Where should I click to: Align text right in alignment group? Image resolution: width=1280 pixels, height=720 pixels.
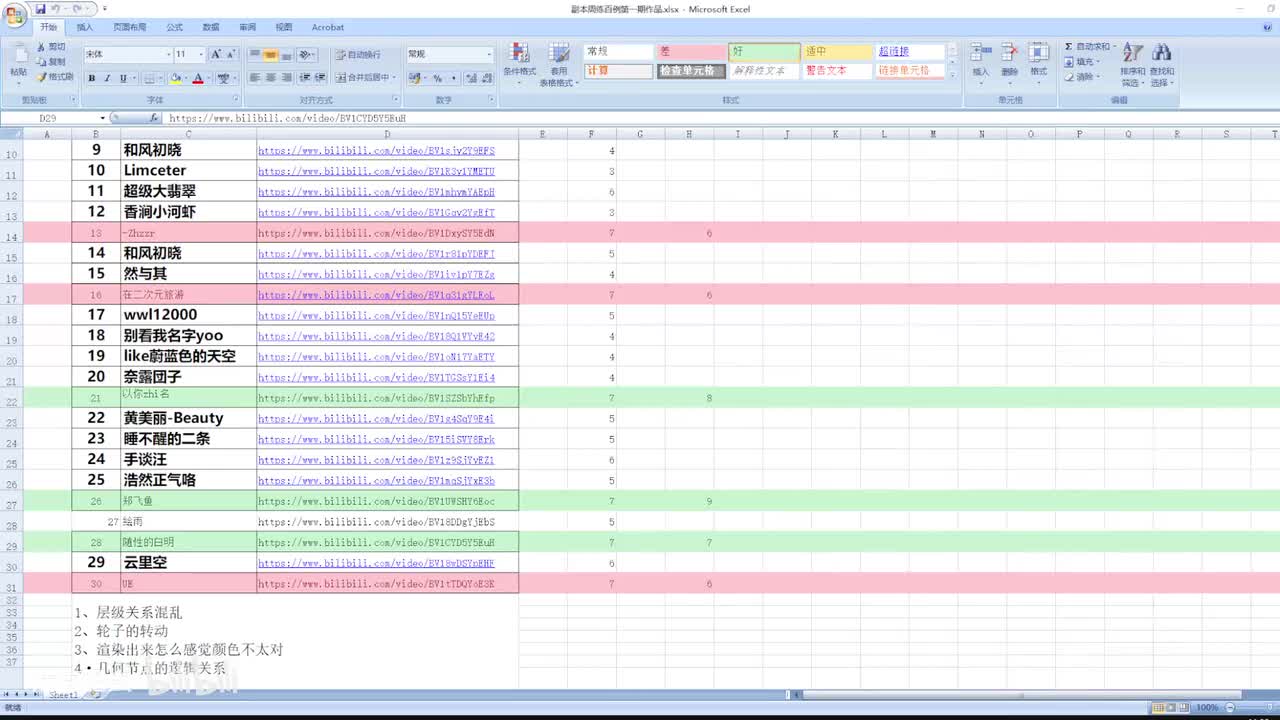[286, 77]
